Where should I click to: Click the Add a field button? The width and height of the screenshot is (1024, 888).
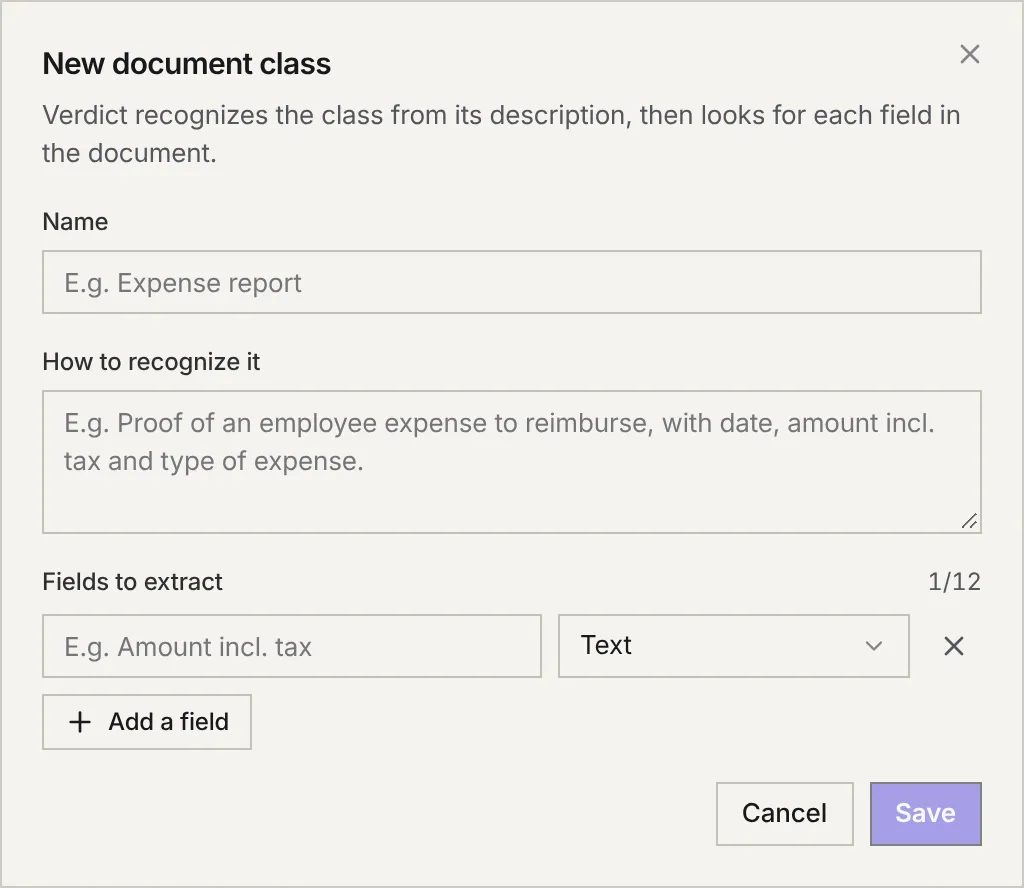[147, 722]
